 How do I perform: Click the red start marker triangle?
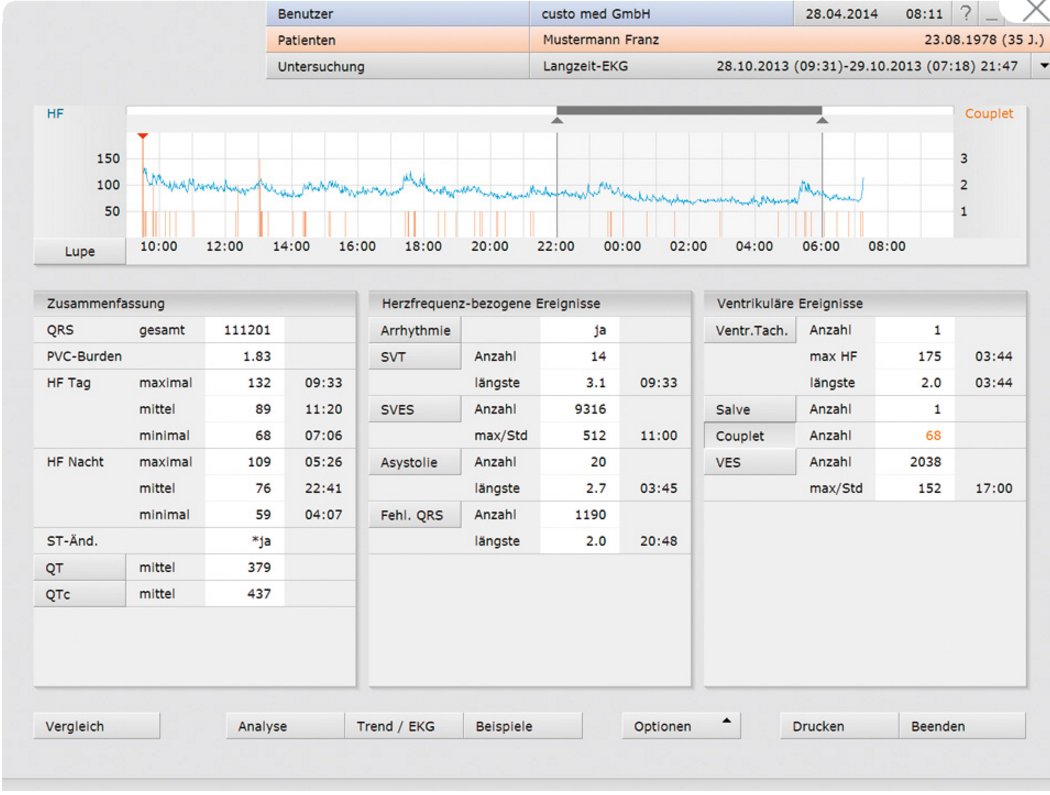[x=143, y=136]
